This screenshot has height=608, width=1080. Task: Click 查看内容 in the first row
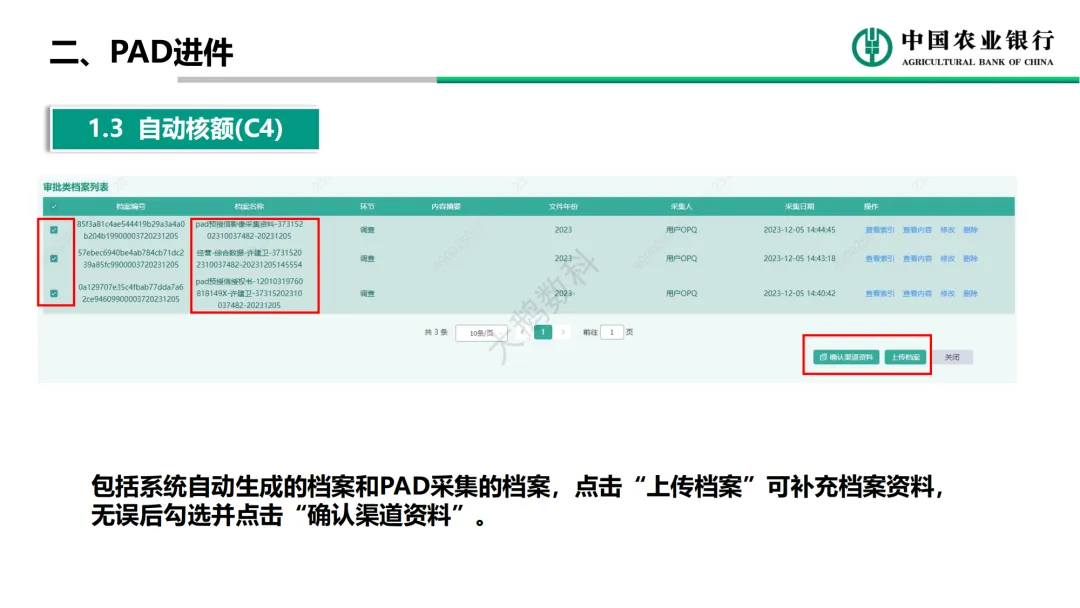[x=917, y=230]
